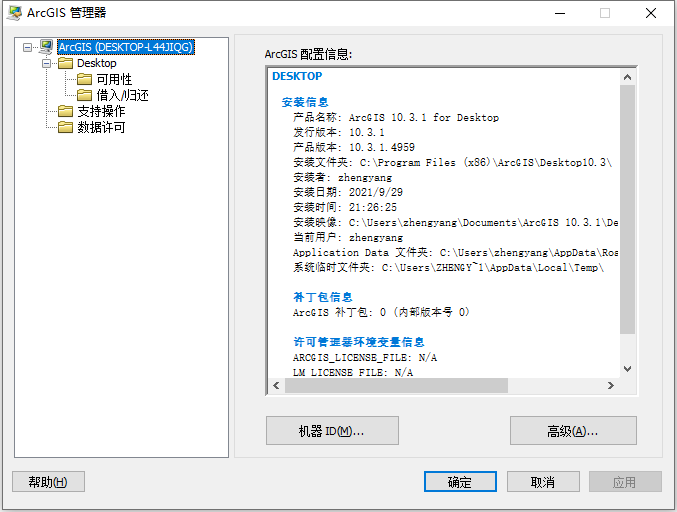Select ArcGIS (DESKTOP-L44JIQG) tree item
The image size is (677, 512).
pos(126,47)
